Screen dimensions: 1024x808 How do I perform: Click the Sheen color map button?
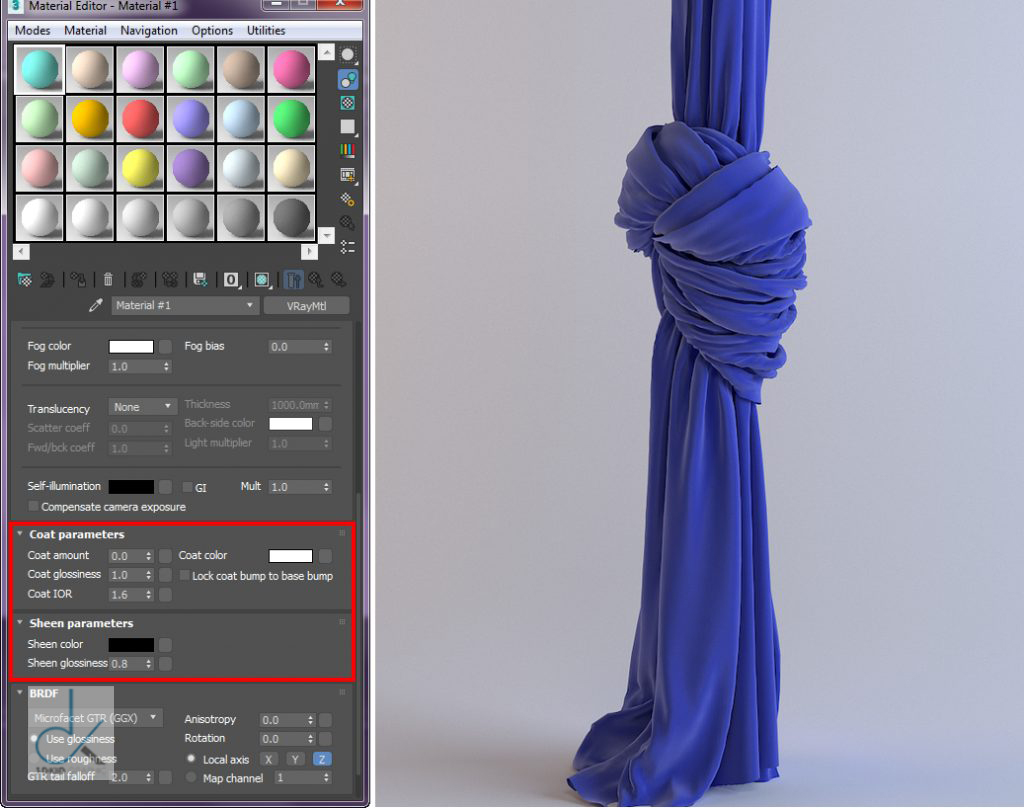pyautogui.click(x=165, y=645)
